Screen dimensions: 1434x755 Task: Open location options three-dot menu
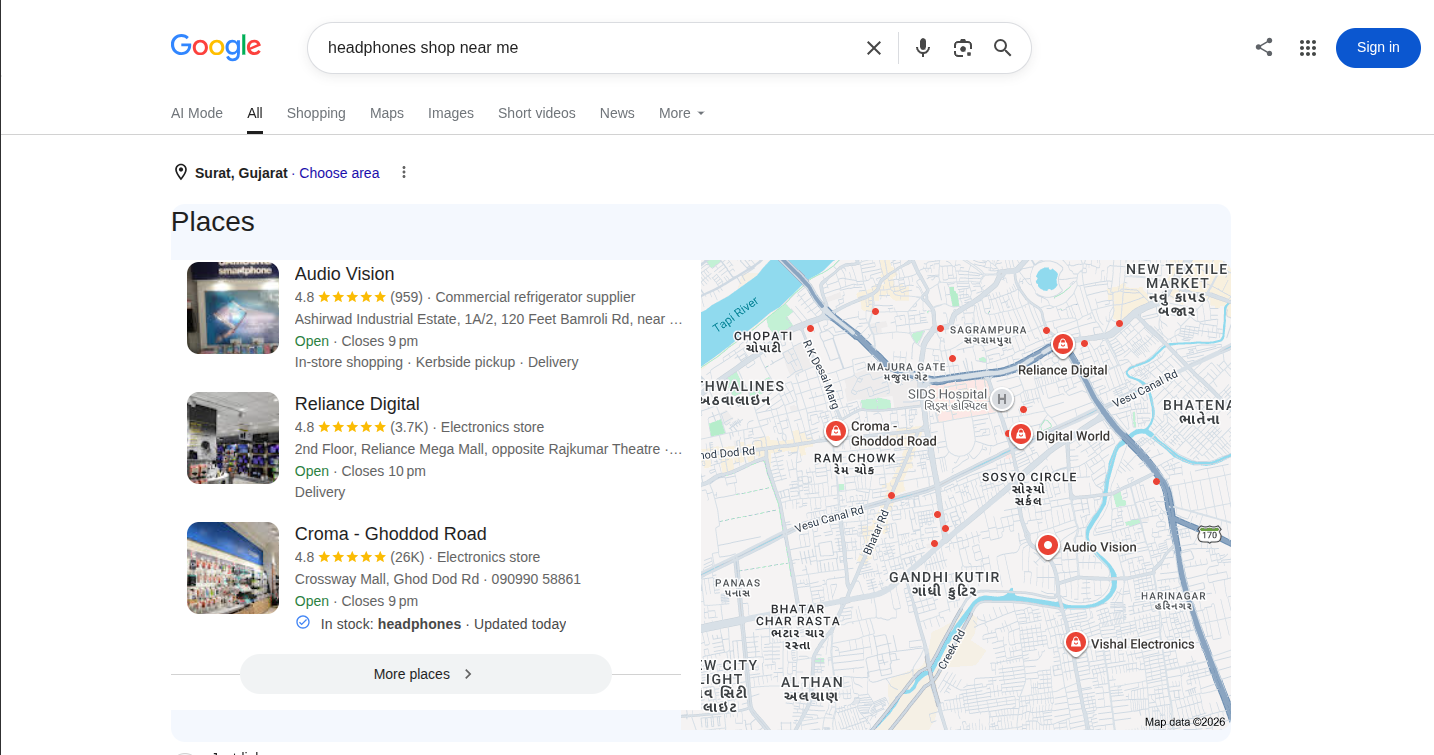pos(404,172)
